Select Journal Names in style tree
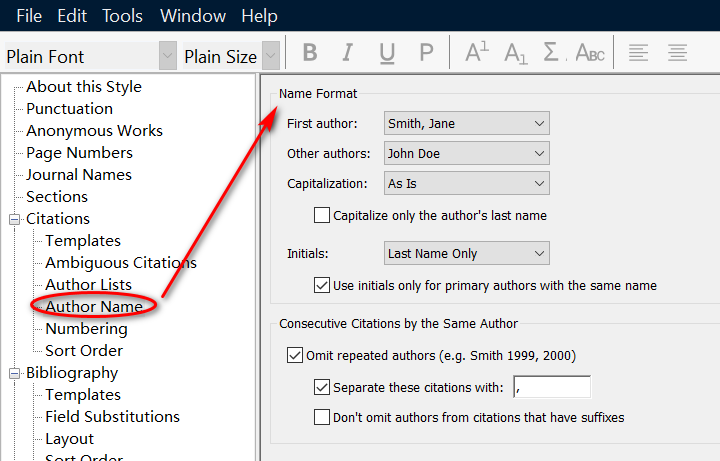This screenshot has height=461, width=720. pos(79,175)
